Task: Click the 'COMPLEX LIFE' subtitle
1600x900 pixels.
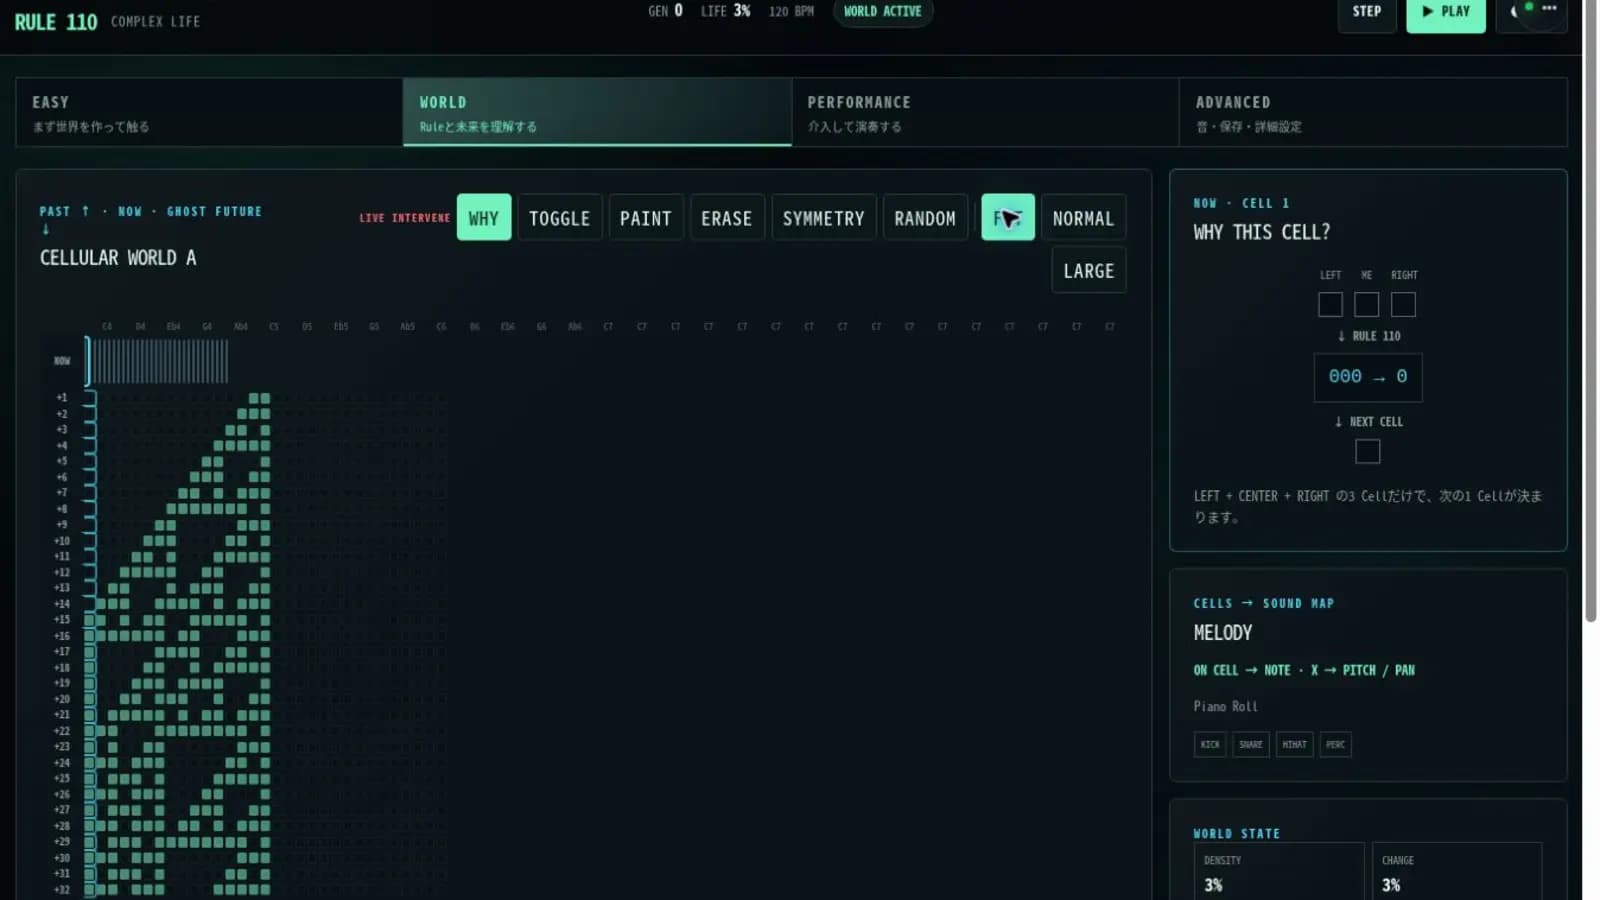Action: pos(155,22)
